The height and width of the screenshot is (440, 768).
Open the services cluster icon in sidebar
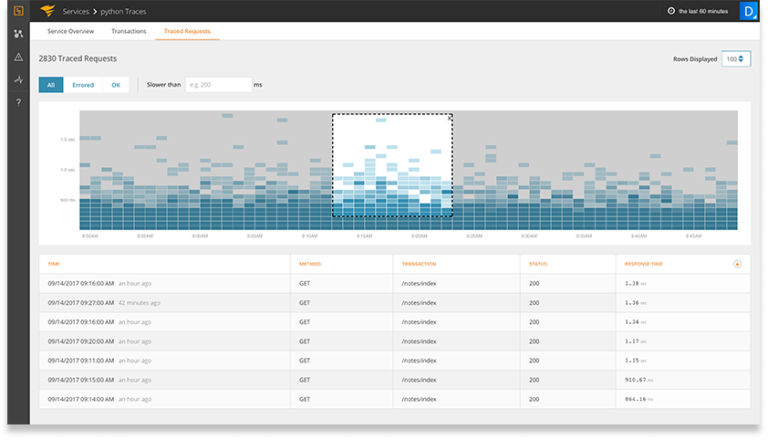(18, 34)
